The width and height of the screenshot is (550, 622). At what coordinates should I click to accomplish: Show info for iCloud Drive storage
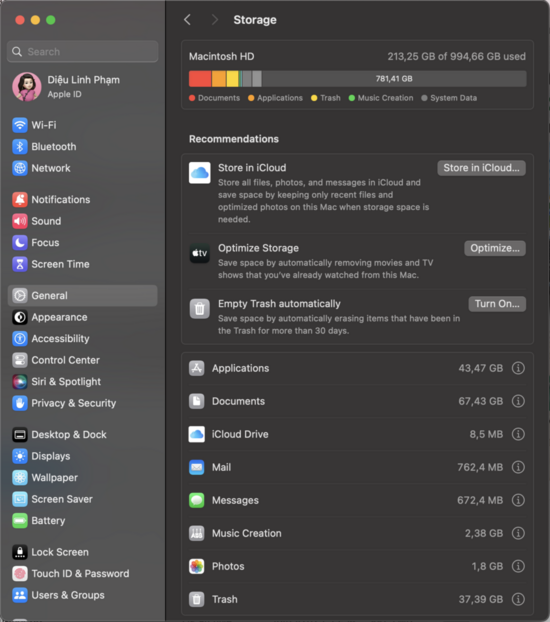click(x=518, y=434)
